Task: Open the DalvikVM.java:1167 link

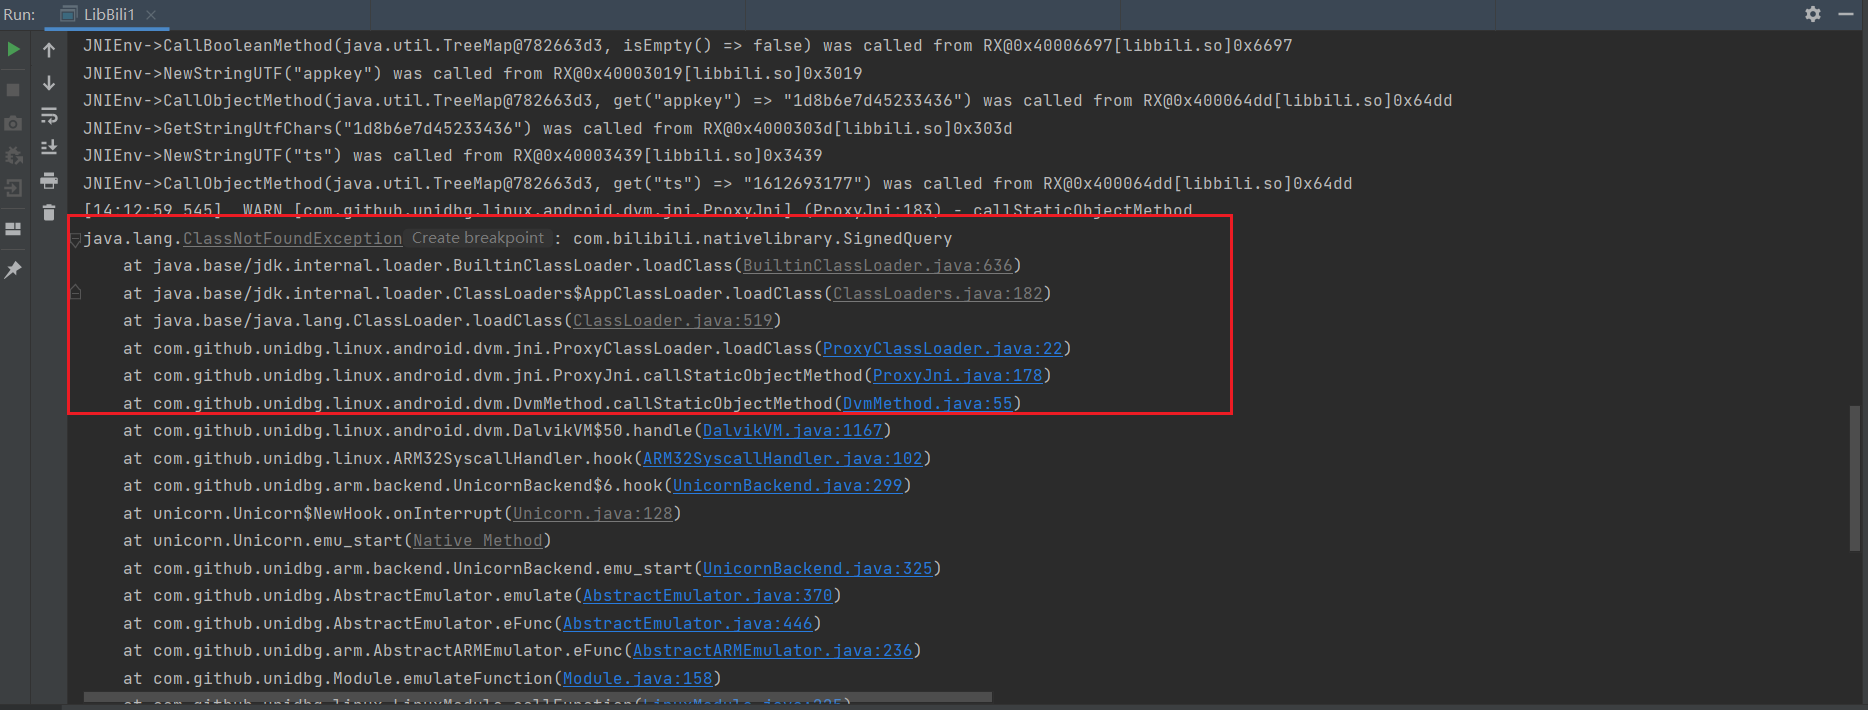Action: point(792,431)
